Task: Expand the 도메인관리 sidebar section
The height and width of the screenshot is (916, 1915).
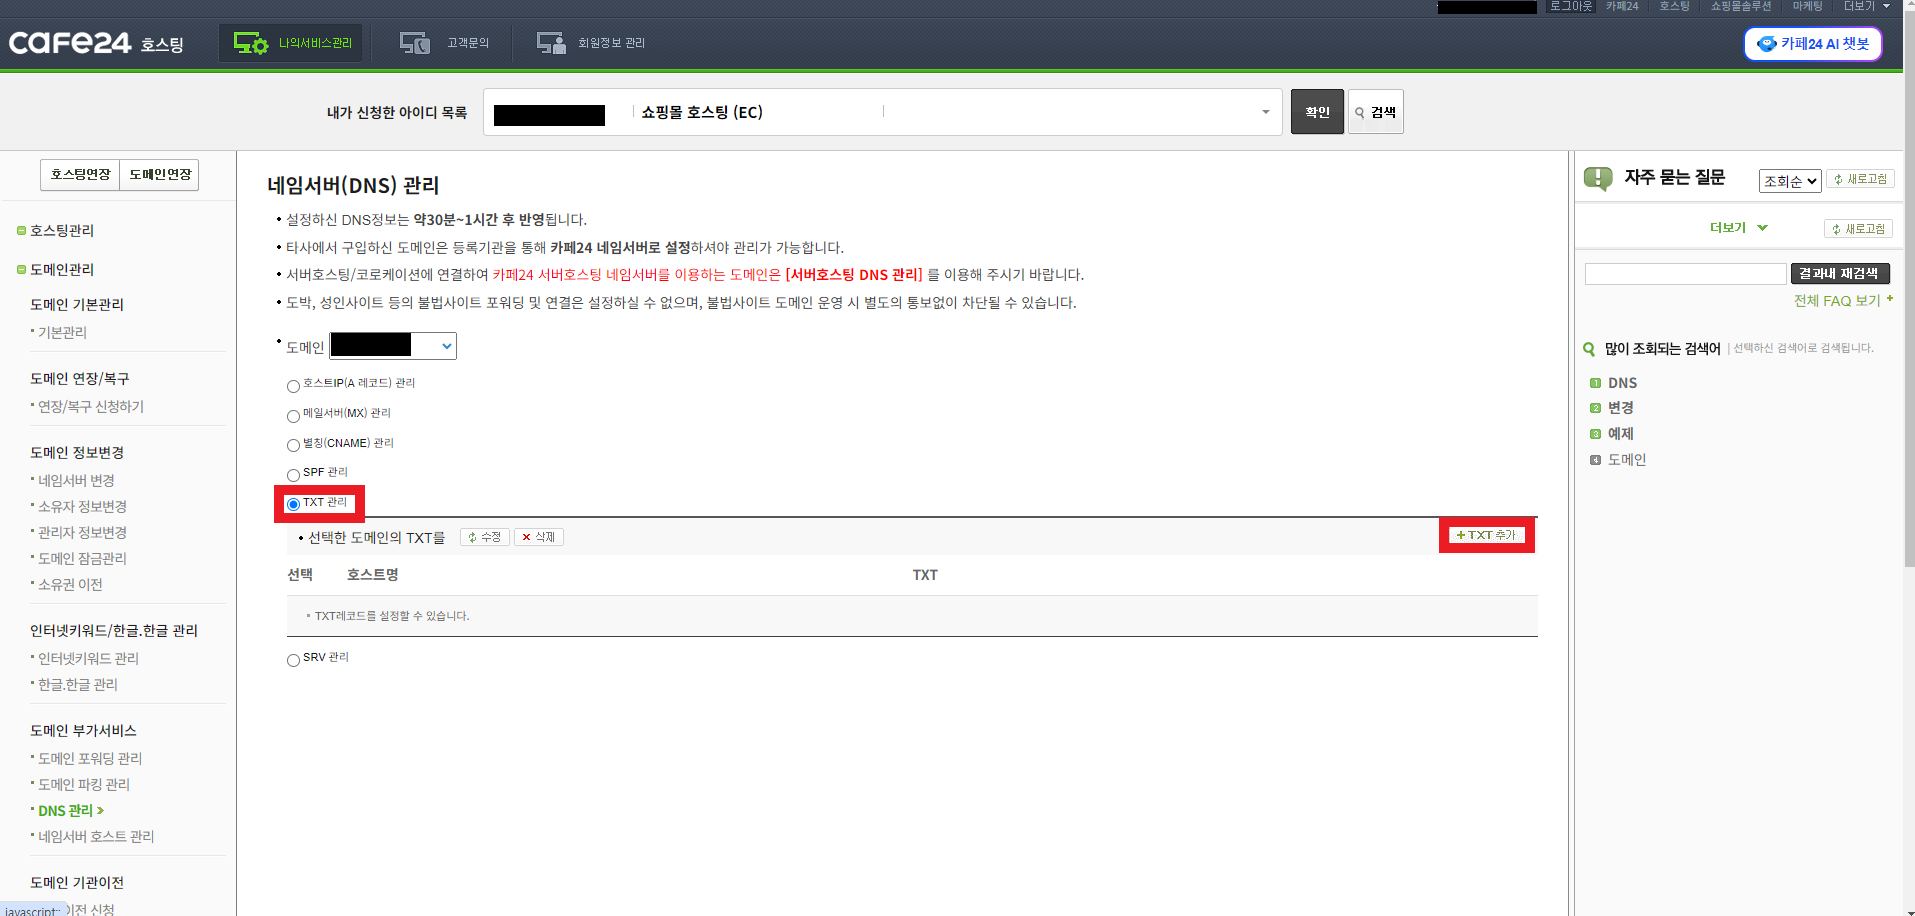Action: click(x=56, y=270)
